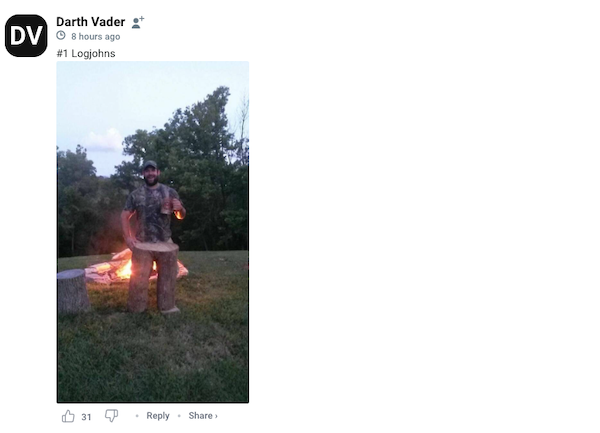Viewport: 600px width, 433px height.
Task: Follow Darth Vader via add-person icon
Action: (138, 22)
